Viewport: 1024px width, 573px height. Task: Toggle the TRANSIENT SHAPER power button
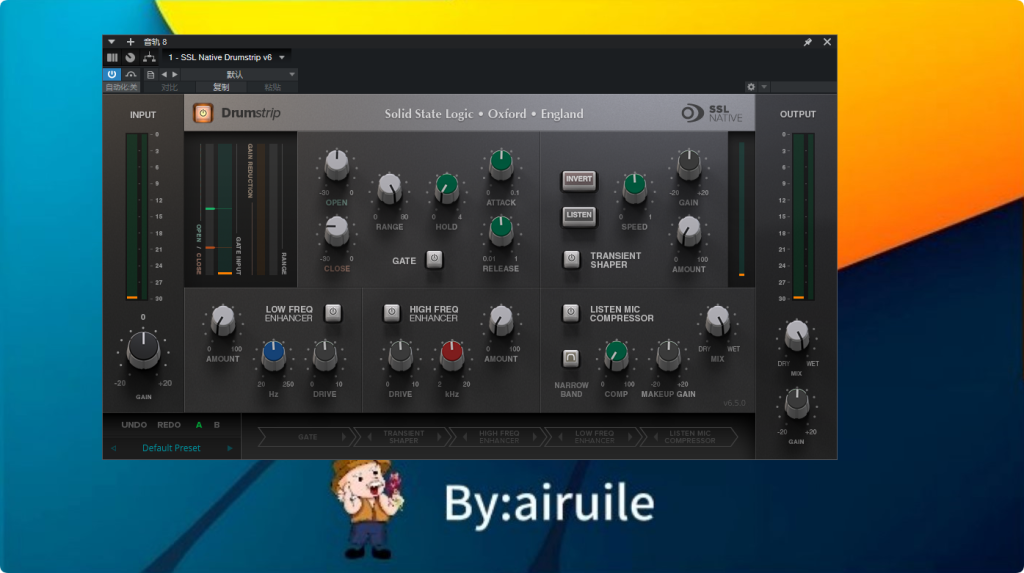tap(571, 259)
